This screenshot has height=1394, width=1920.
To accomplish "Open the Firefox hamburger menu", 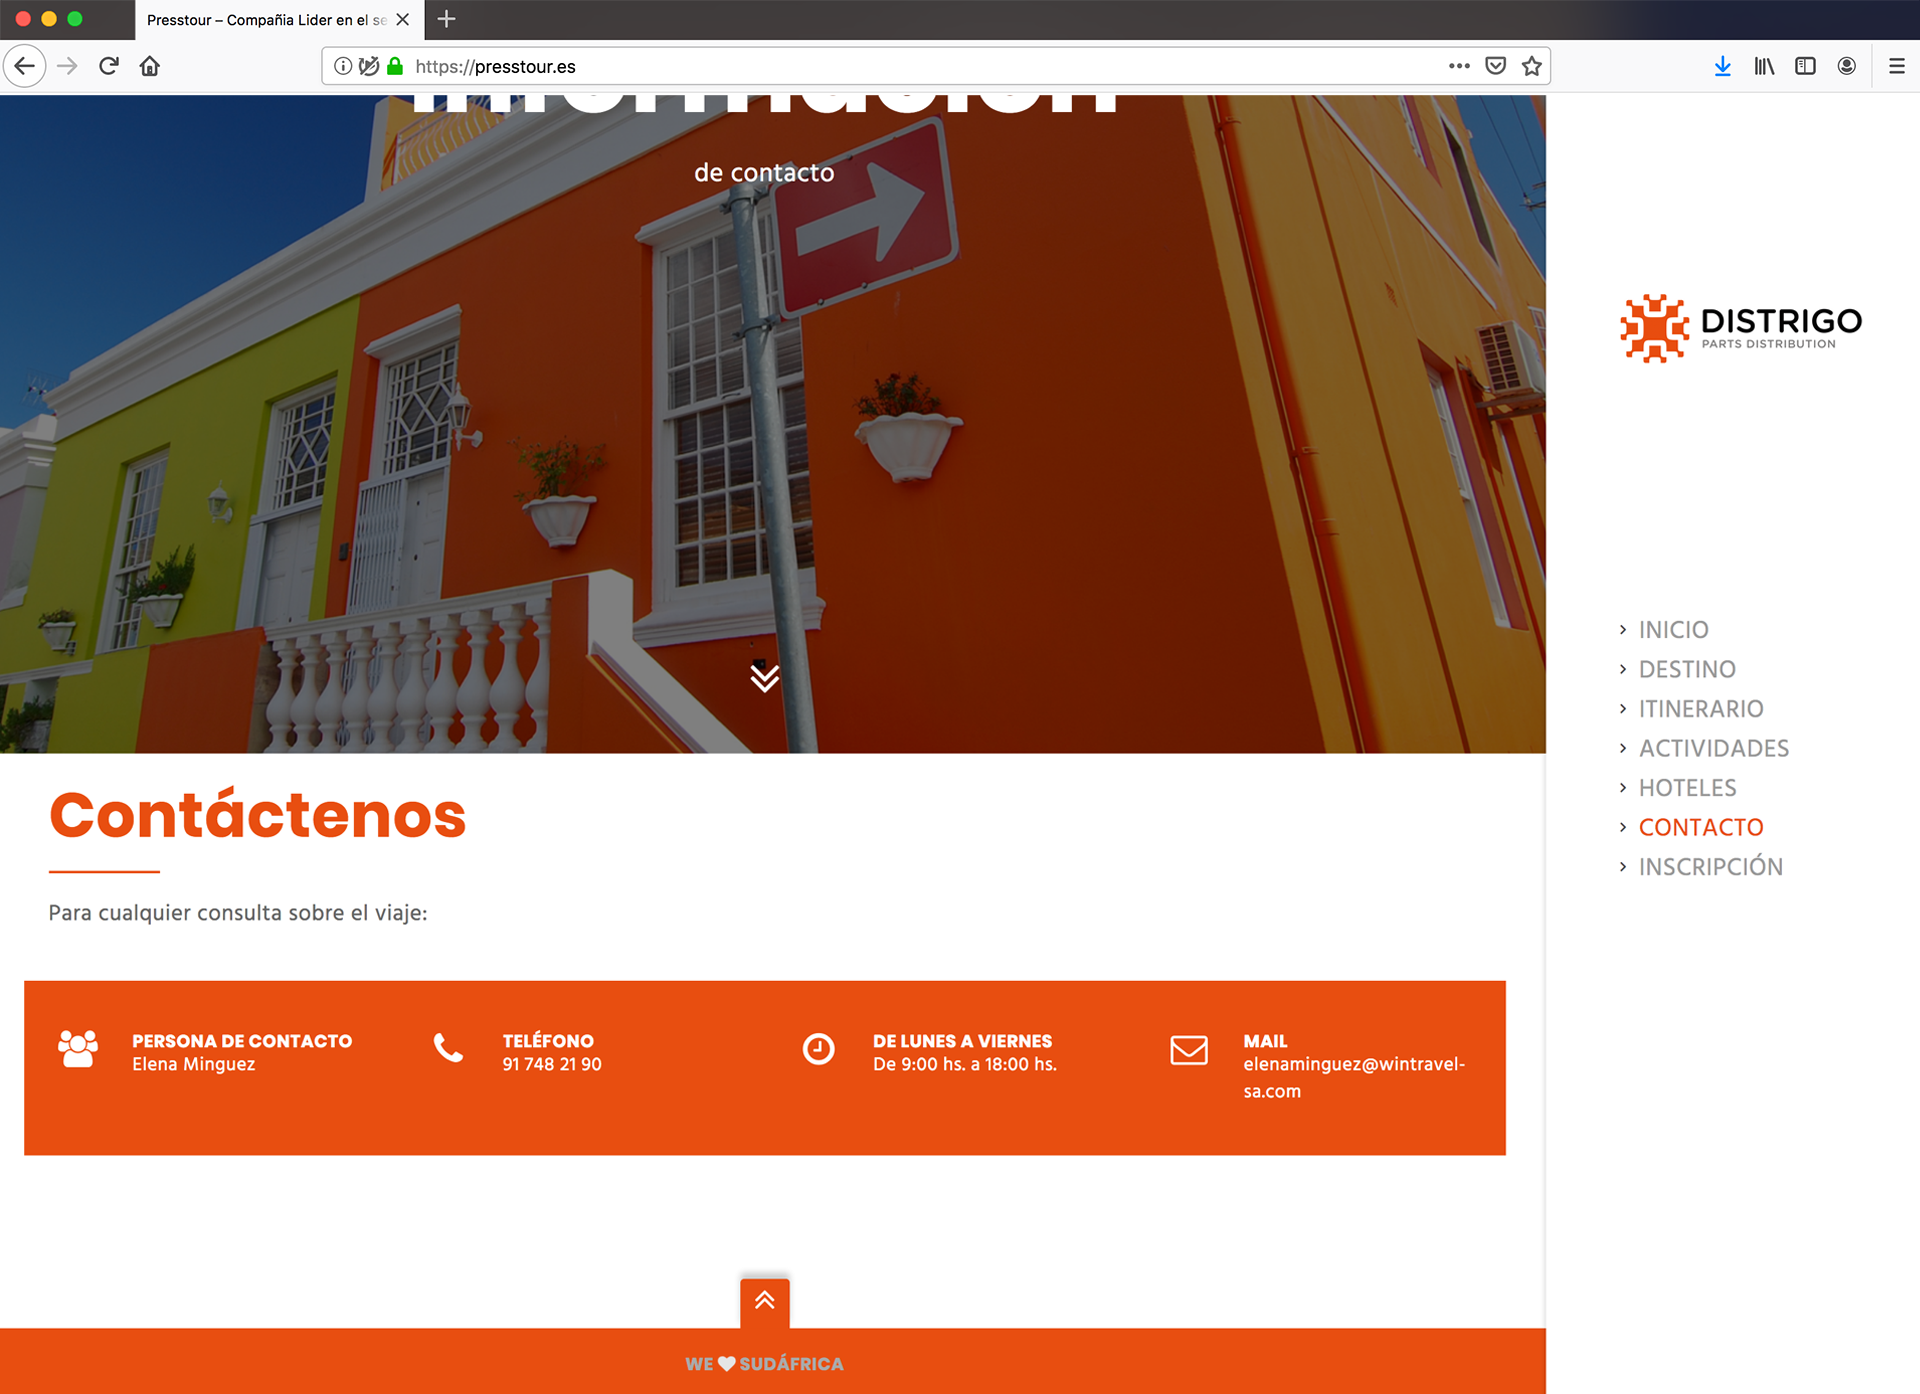I will tap(1896, 66).
